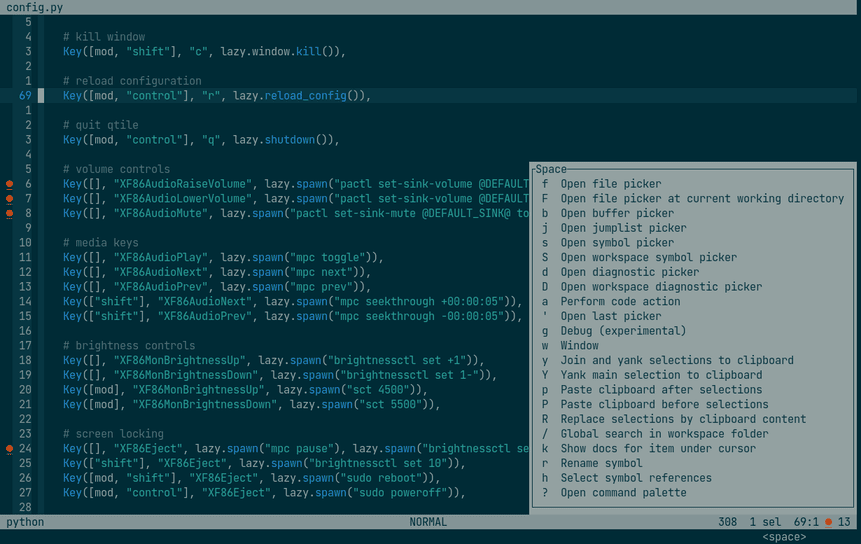The image size is (861, 544).
Task: Click the orange diagnostics indicator in statusline
Action: pyautogui.click(x=829, y=522)
